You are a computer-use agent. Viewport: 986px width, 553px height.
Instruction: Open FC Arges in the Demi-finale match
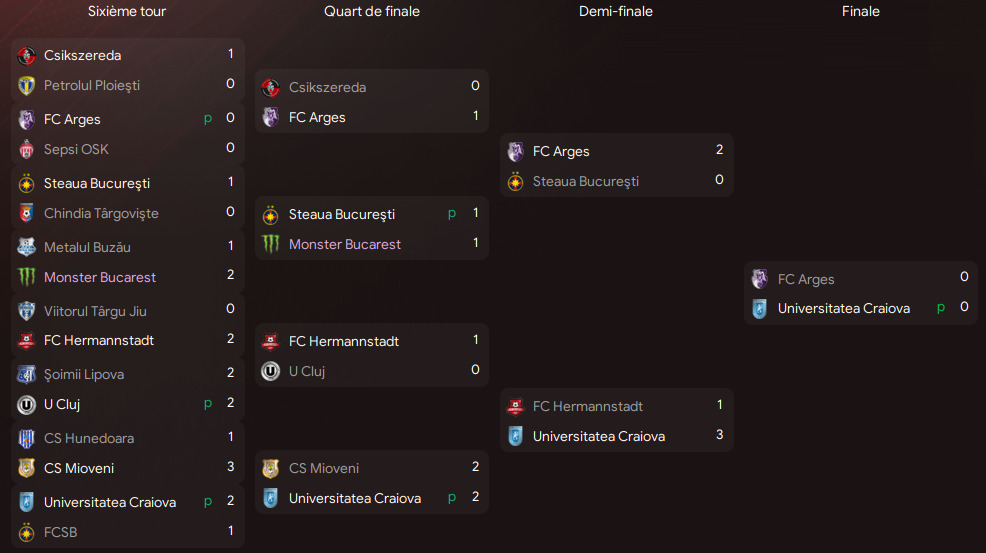coord(561,152)
